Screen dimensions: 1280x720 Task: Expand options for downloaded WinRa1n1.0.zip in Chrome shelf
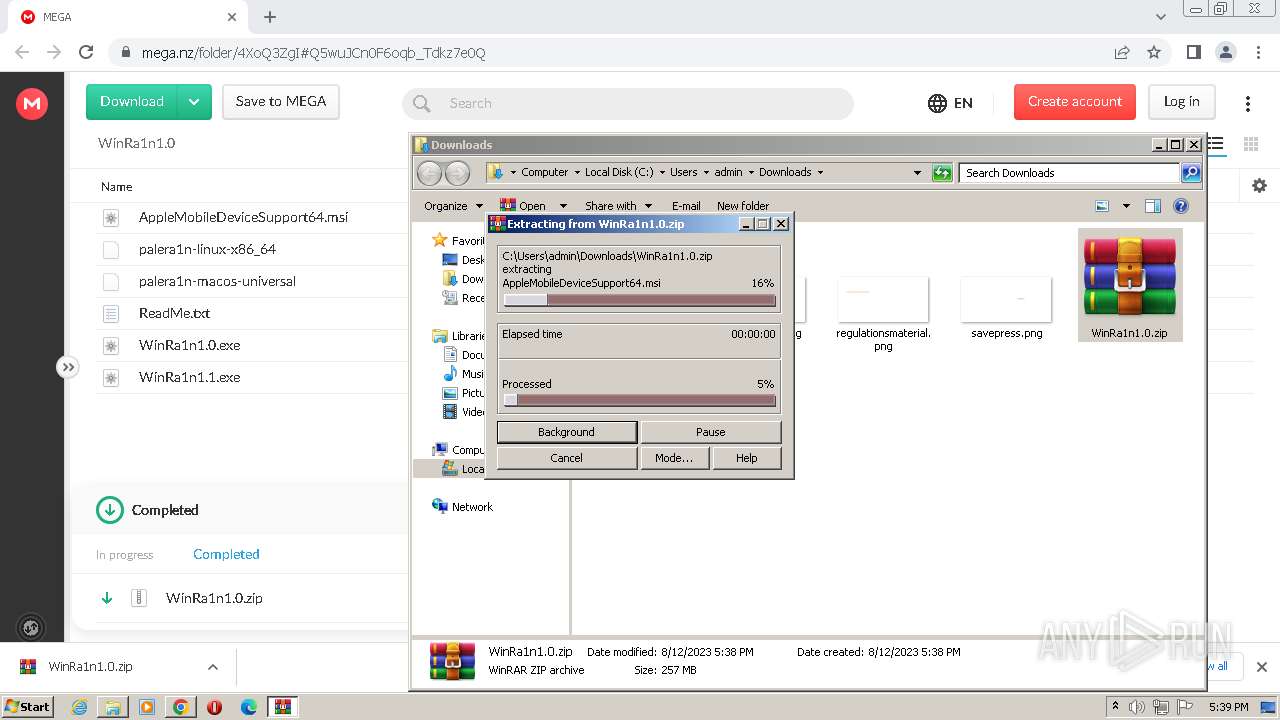pyautogui.click(x=212, y=667)
